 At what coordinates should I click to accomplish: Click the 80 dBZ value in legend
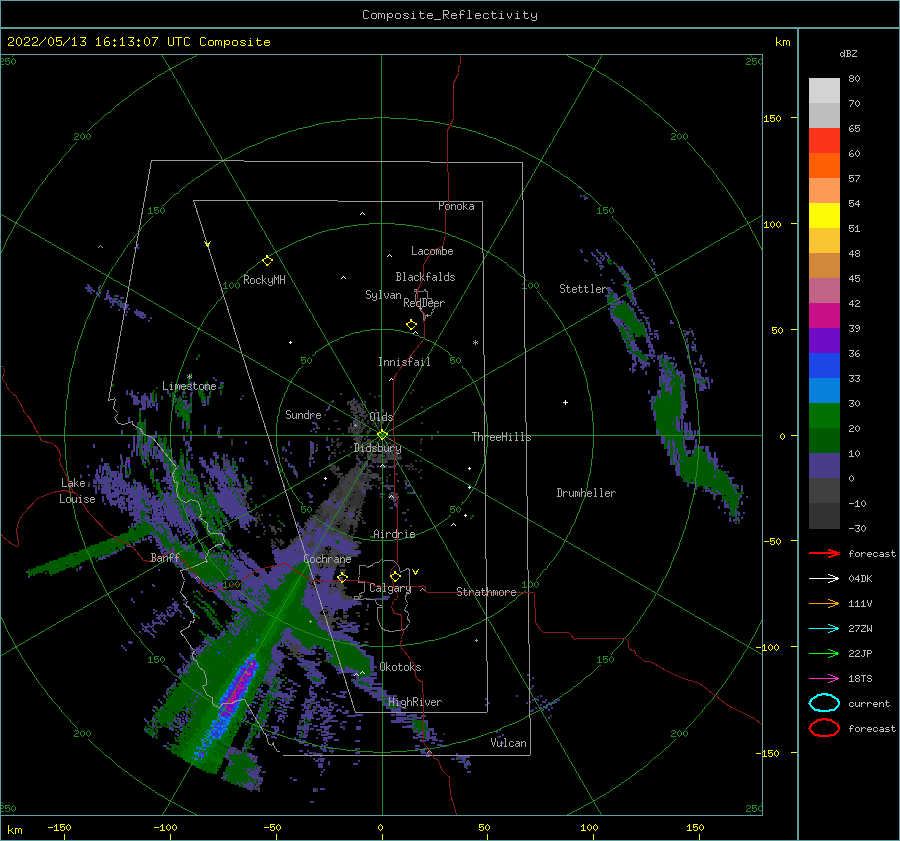click(x=854, y=79)
